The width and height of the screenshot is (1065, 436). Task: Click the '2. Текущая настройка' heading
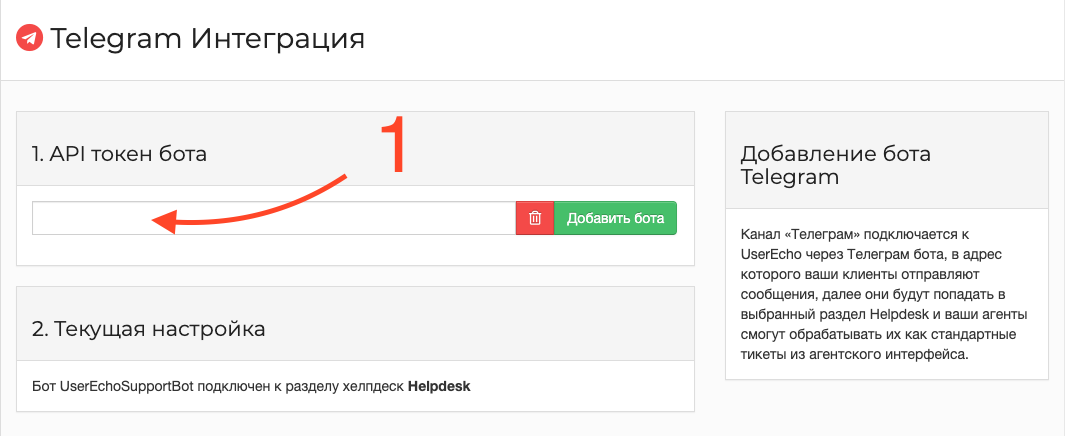[x=149, y=329]
